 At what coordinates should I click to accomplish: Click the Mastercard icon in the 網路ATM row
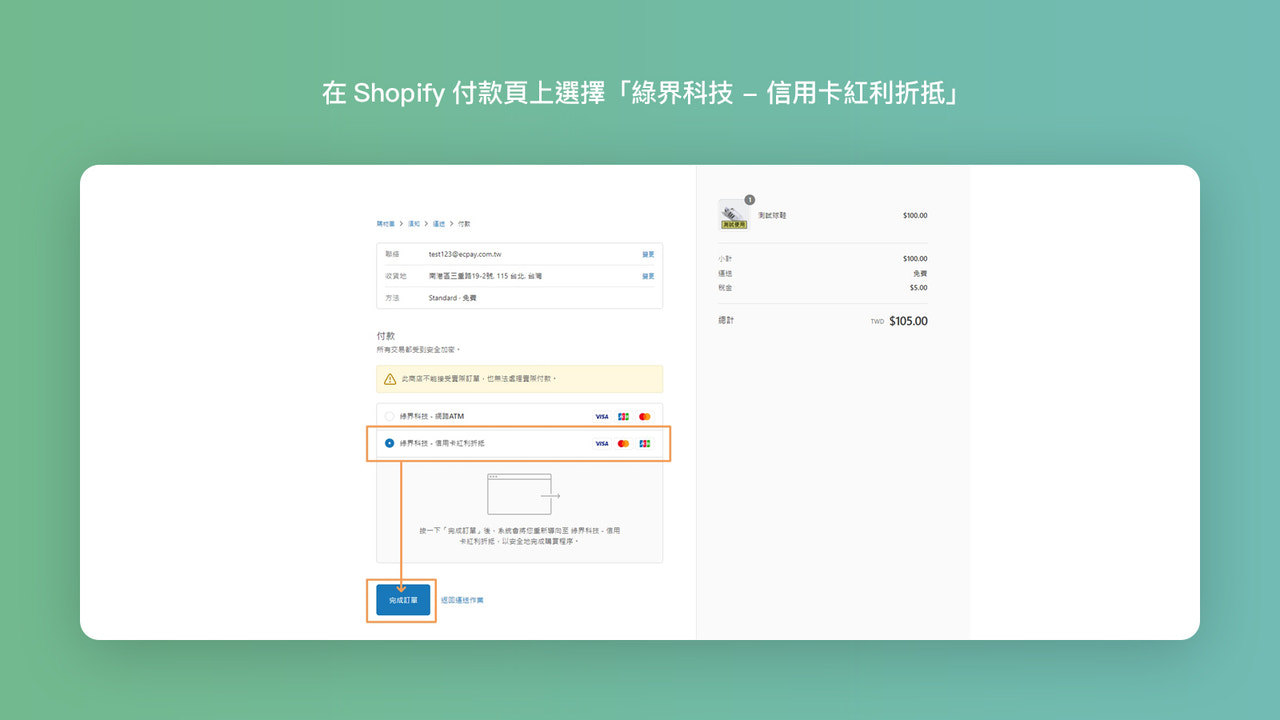644,416
